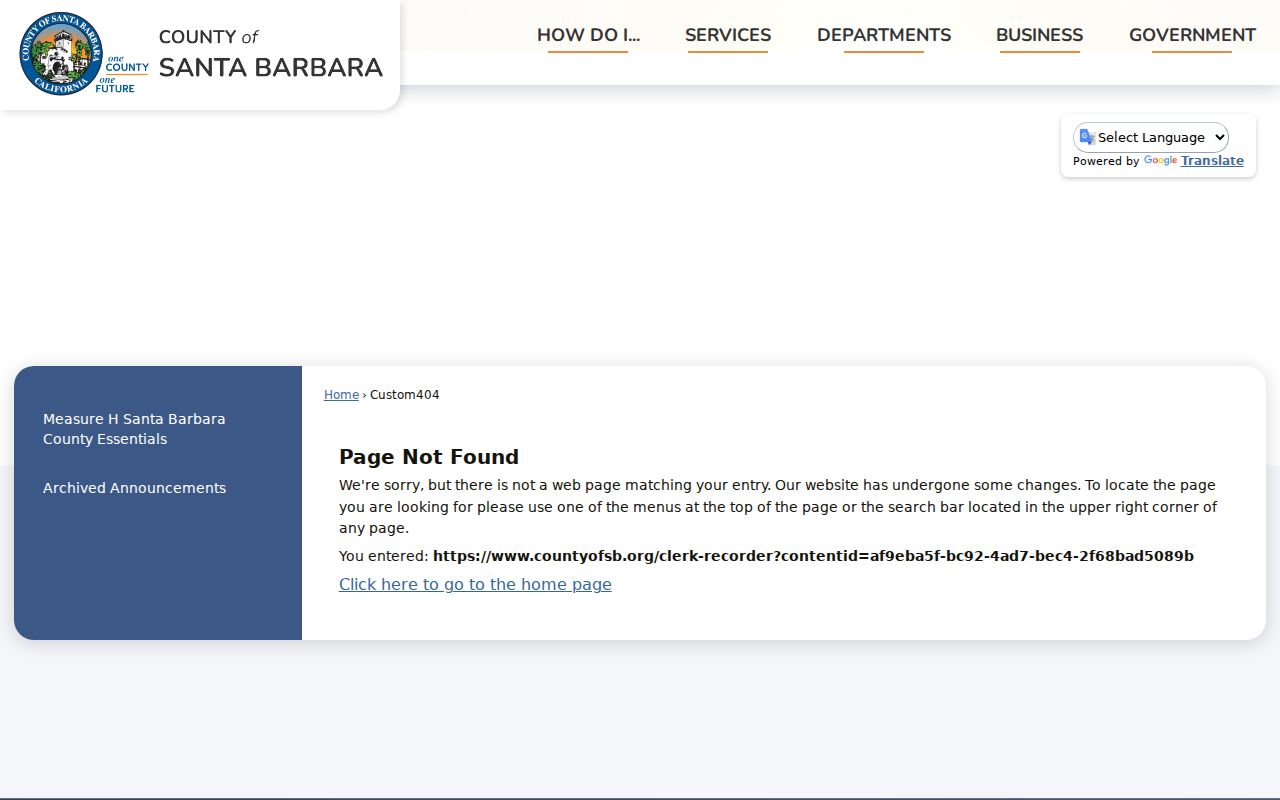Click the Custom404 breadcrumb text
Viewport: 1280px width, 800px height.
coord(405,395)
